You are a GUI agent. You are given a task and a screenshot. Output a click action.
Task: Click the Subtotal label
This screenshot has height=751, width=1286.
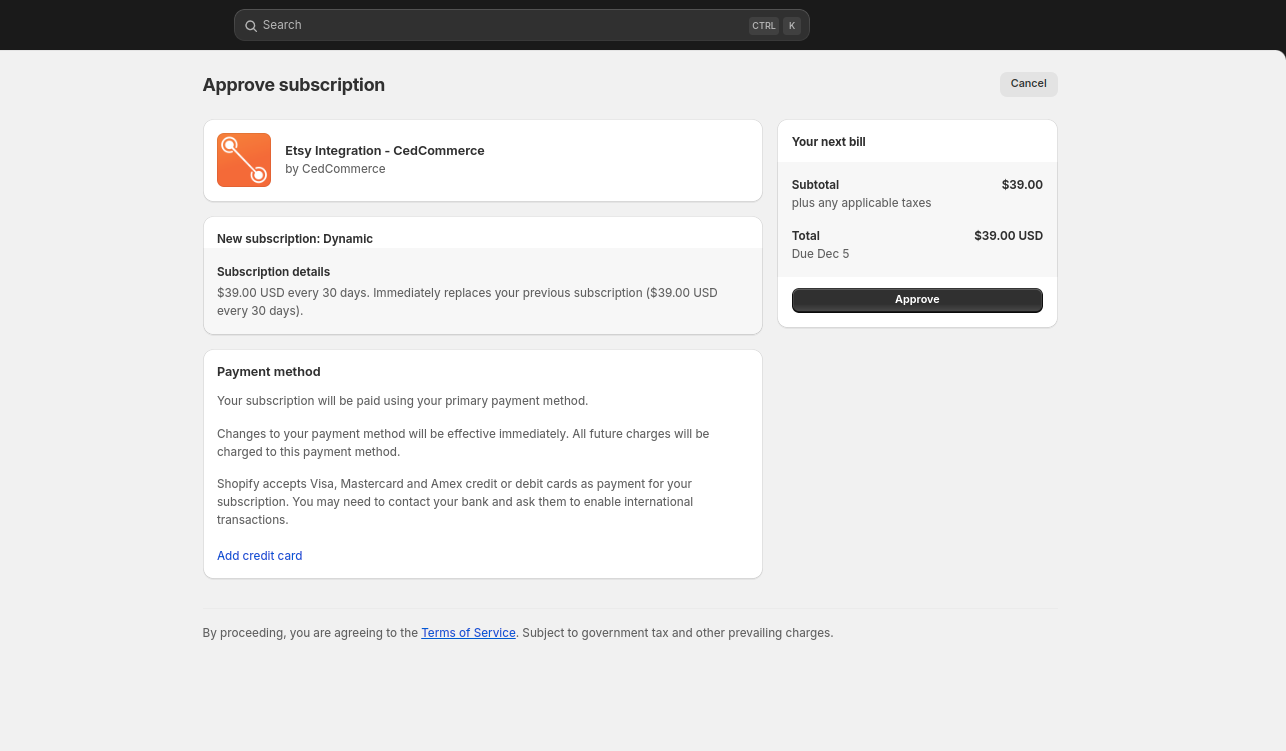pos(815,185)
